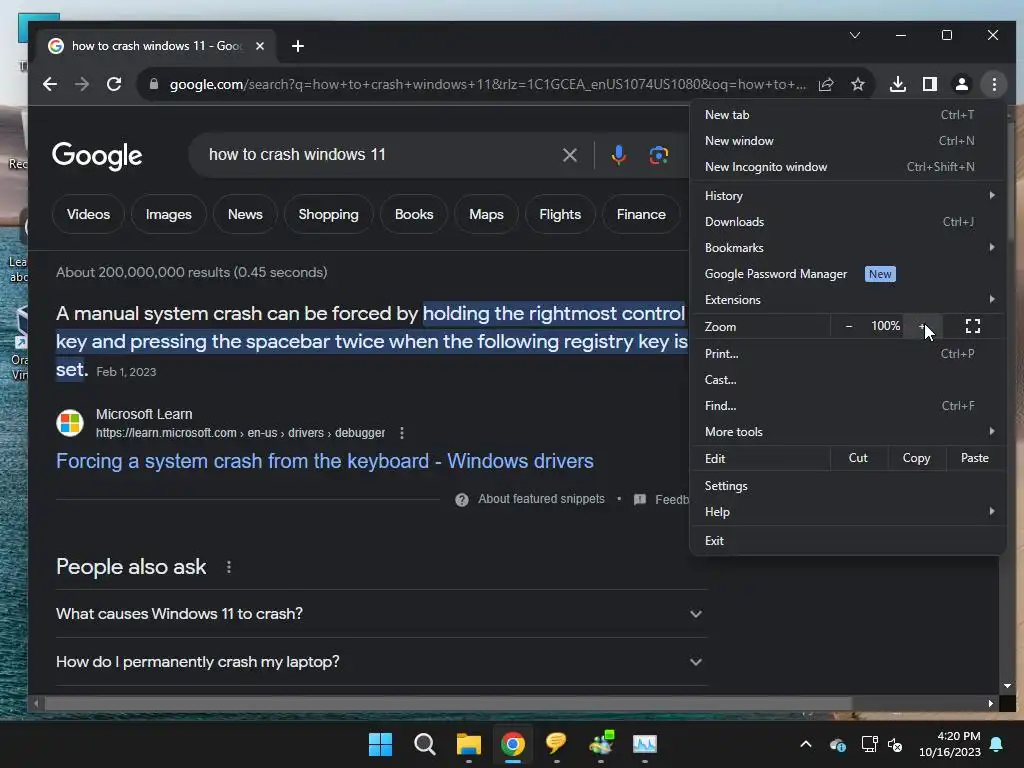Open the People also ask three-dot options
This screenshot has height=768, width=1024.
[x=229, y=567]
